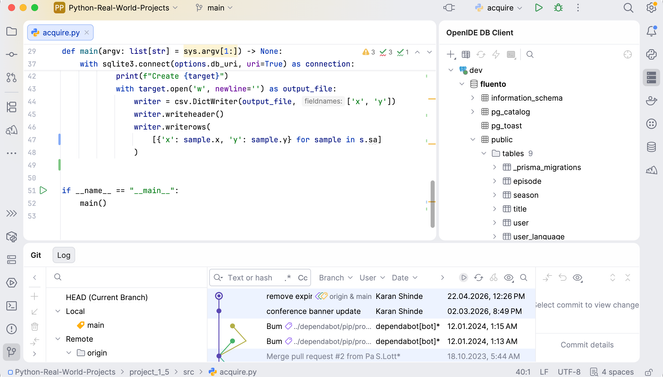The image size is (663, 377).
Task: Expand pg_catalog schema node
Action: coord(473,112)
